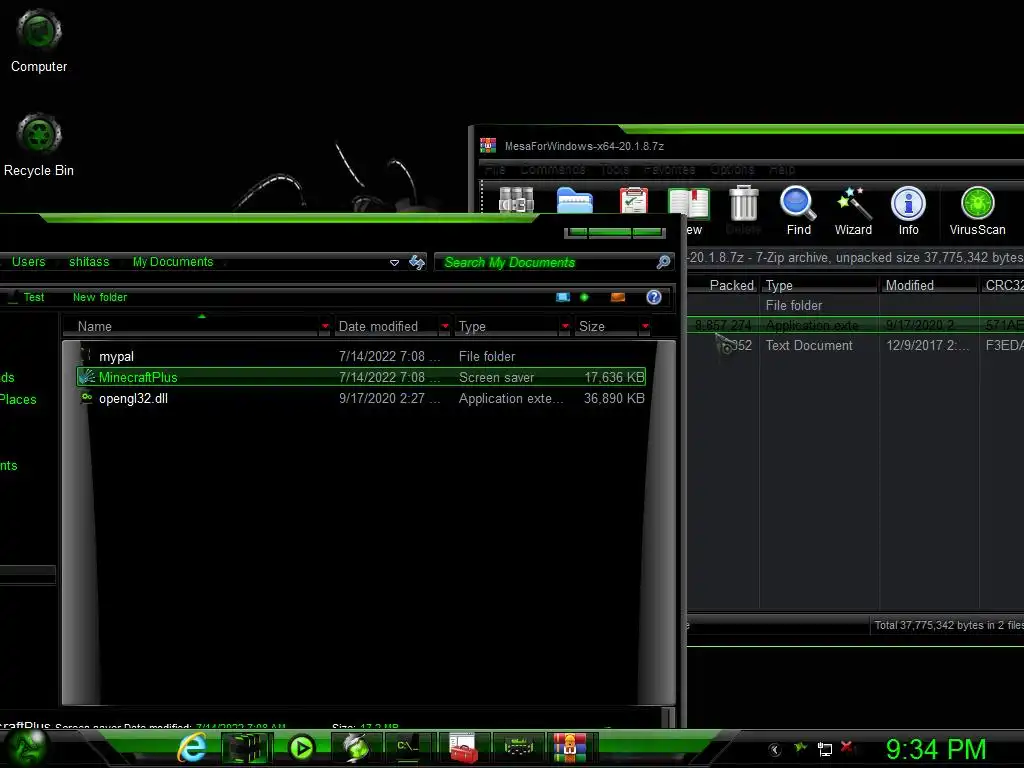Open the media player taskbar icon
Image resolution: width=1024 pixels, height=768 pixels.
click(x=302, y=748)
